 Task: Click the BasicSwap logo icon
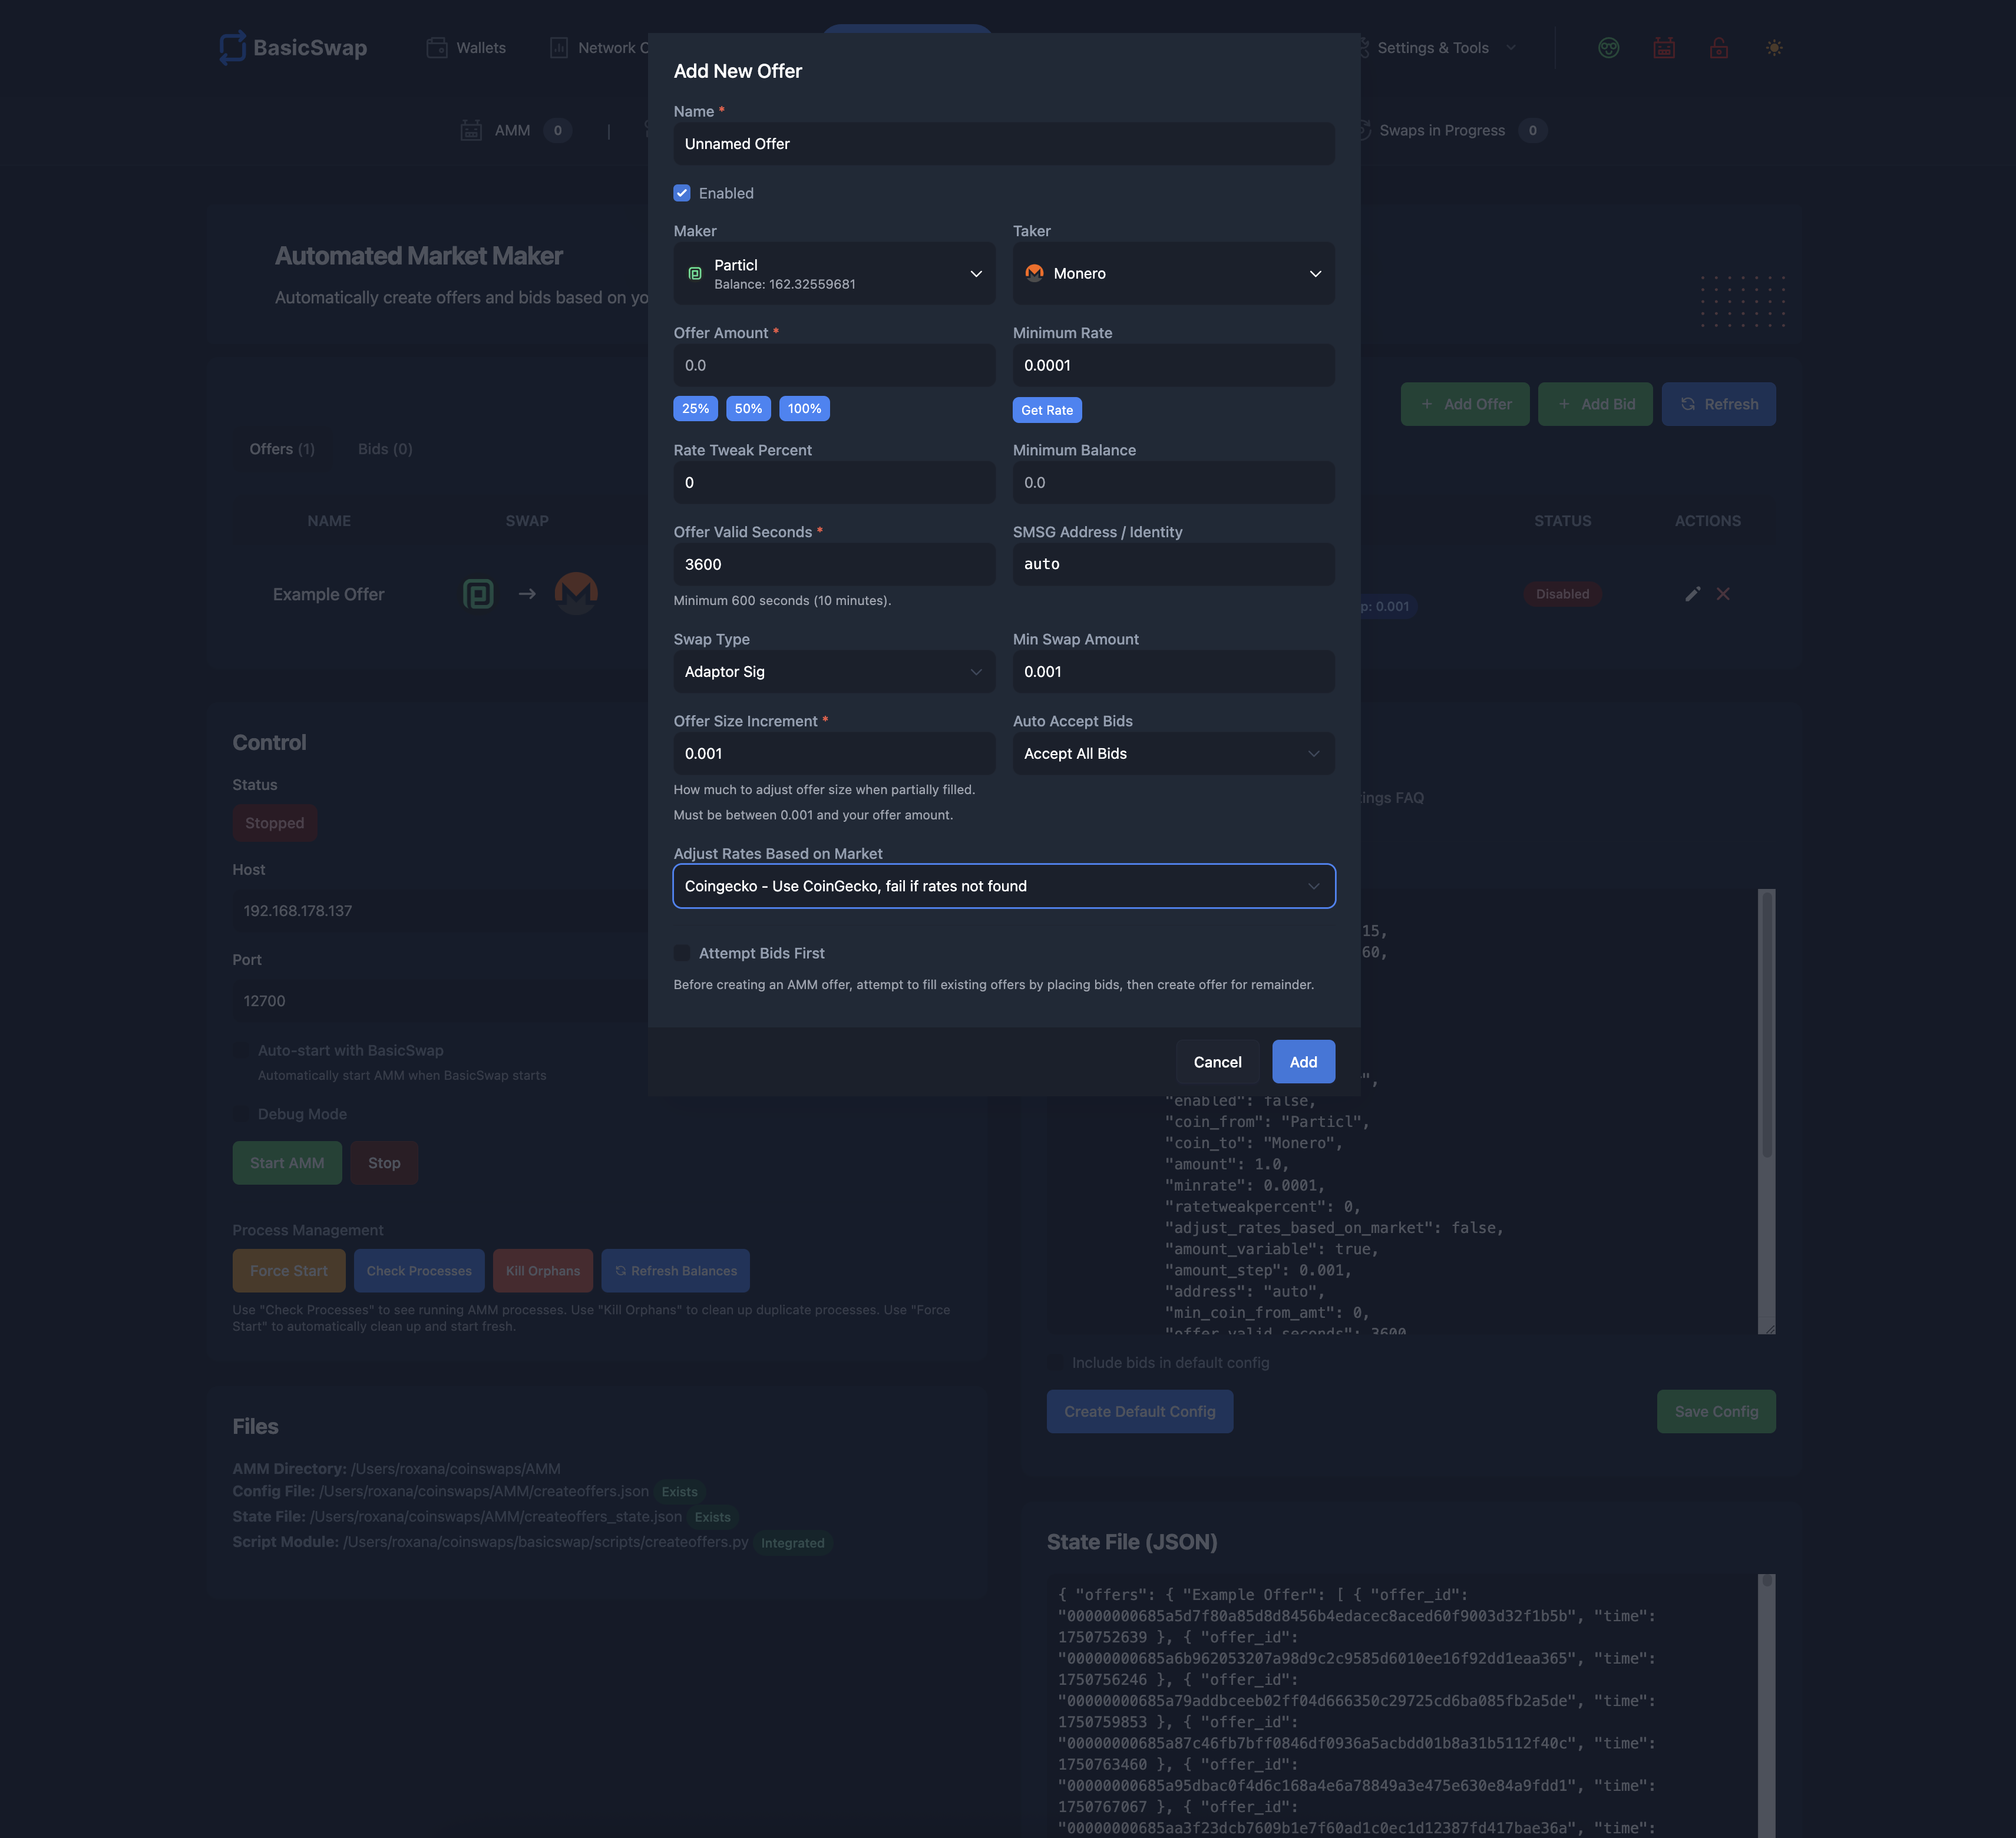pyautogui.click(x=232, y=47)
